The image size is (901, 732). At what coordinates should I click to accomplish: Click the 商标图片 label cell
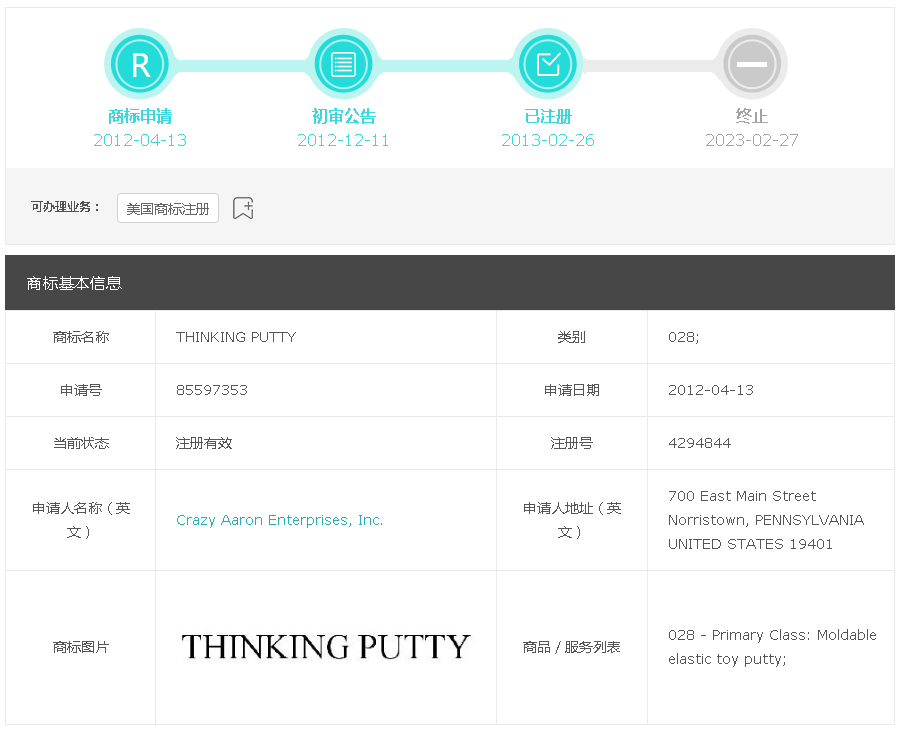tap(80, 647)
